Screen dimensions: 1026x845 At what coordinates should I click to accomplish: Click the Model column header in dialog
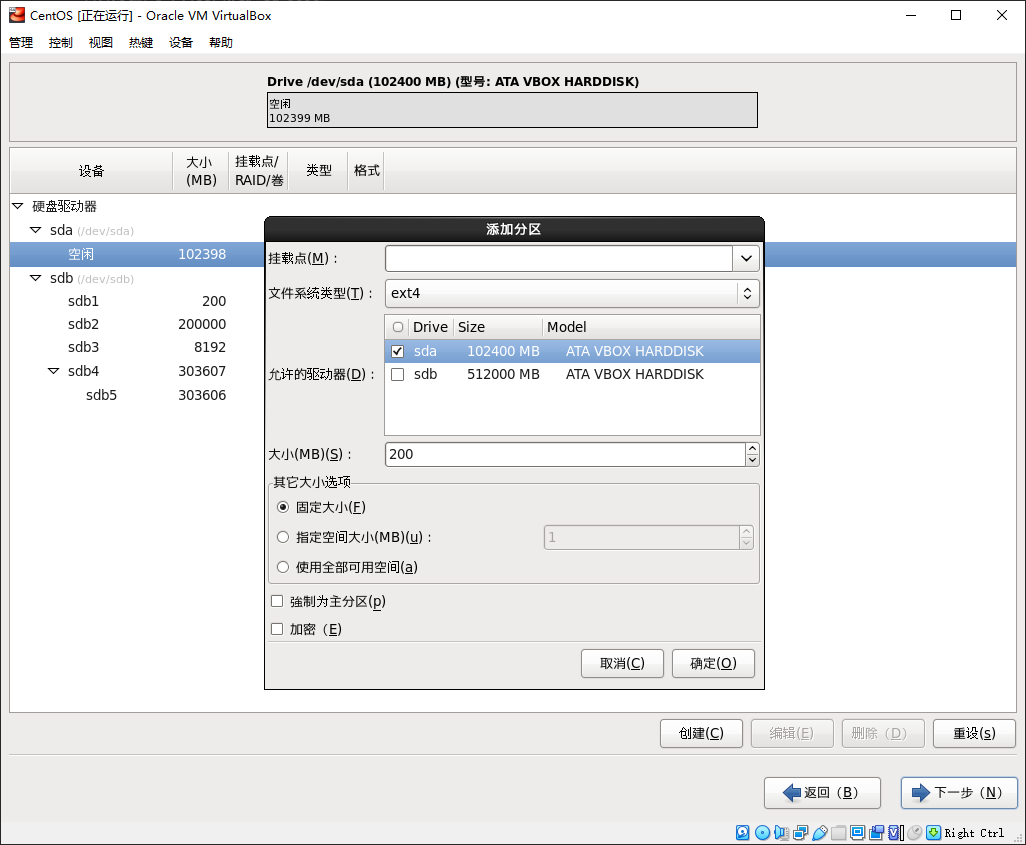pyautogui.click(x=652, y=327)
